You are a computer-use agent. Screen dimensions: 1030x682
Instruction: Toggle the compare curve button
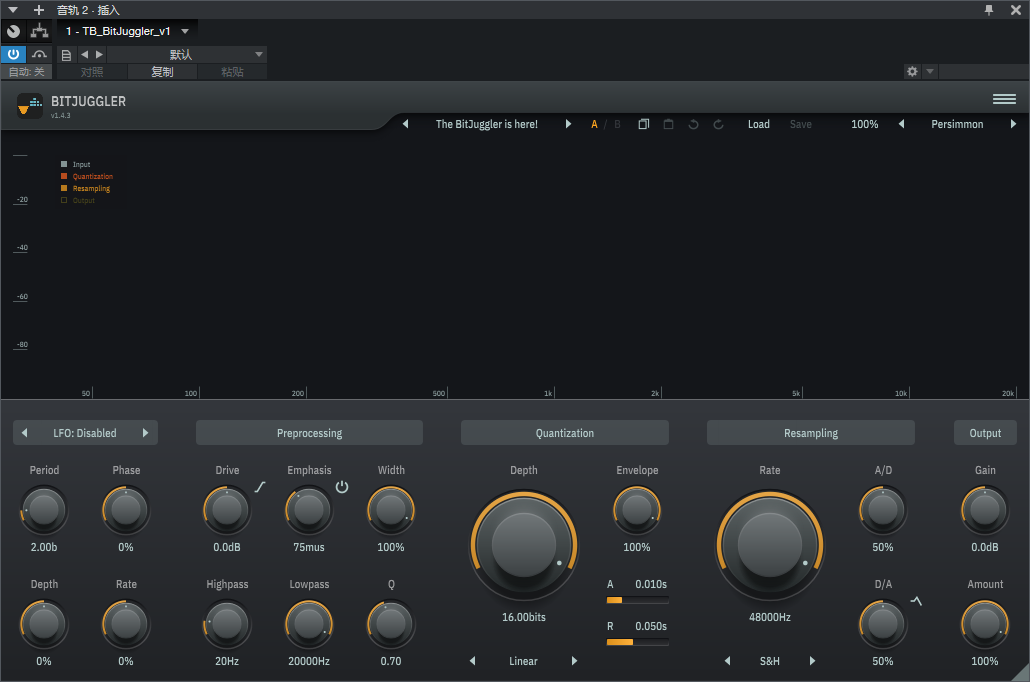point(39,54)
